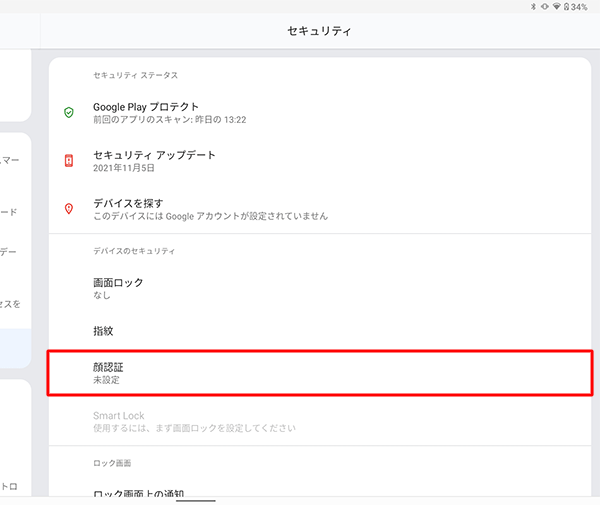Open 指紋 fingerprint setting
Screen dimensions: 600x505
[x=320, y=331]
